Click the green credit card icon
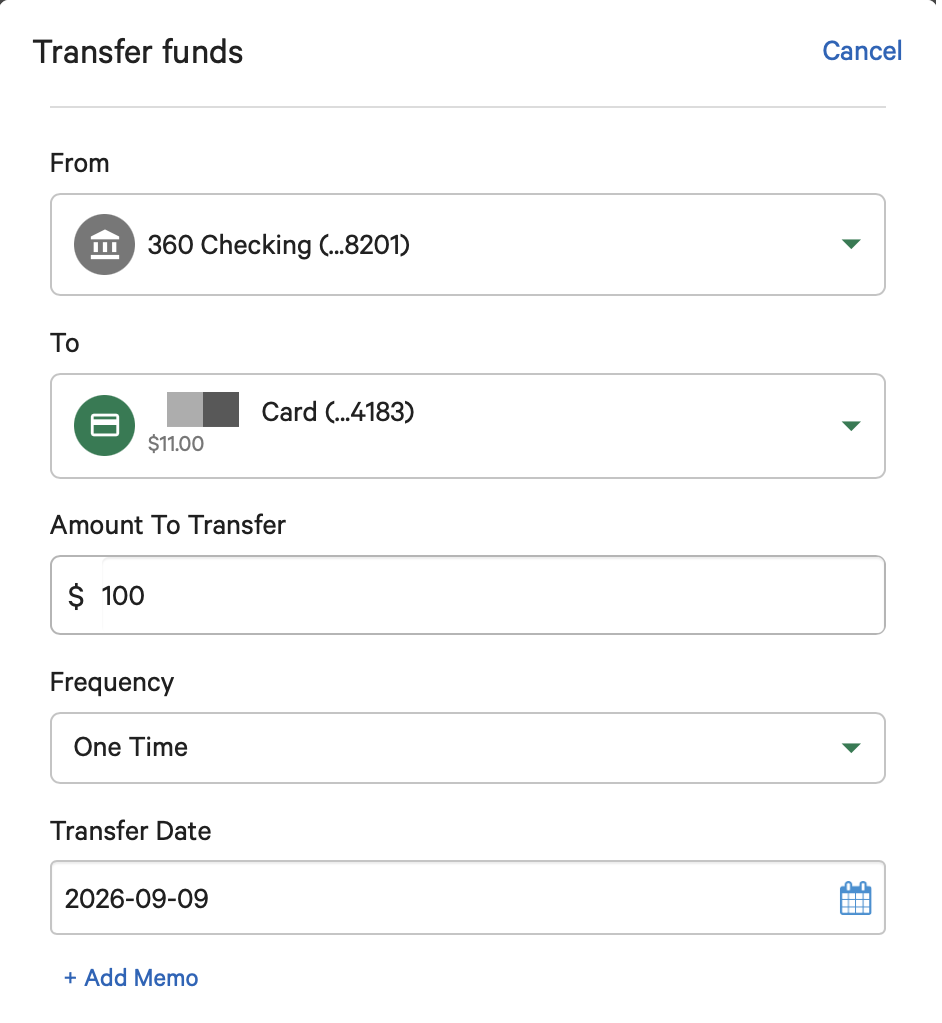Viewport: 942px width, 1023px height. click(104, 425)
